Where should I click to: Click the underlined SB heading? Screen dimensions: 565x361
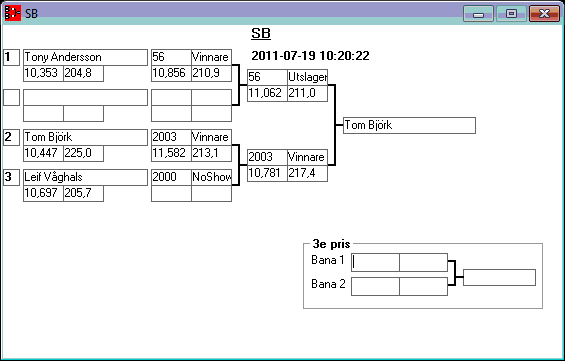tap(261, 34)
